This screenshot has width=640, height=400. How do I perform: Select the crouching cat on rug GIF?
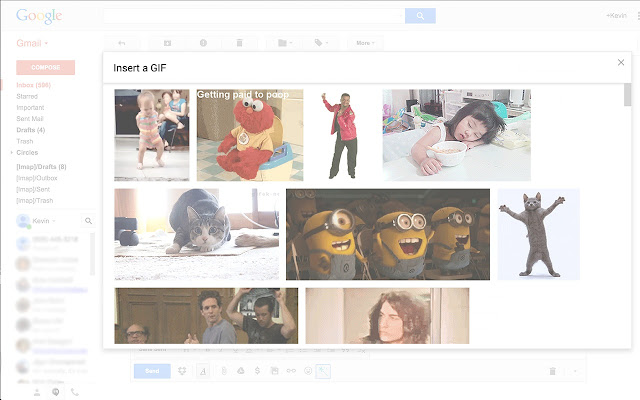(x=197, y=234)
